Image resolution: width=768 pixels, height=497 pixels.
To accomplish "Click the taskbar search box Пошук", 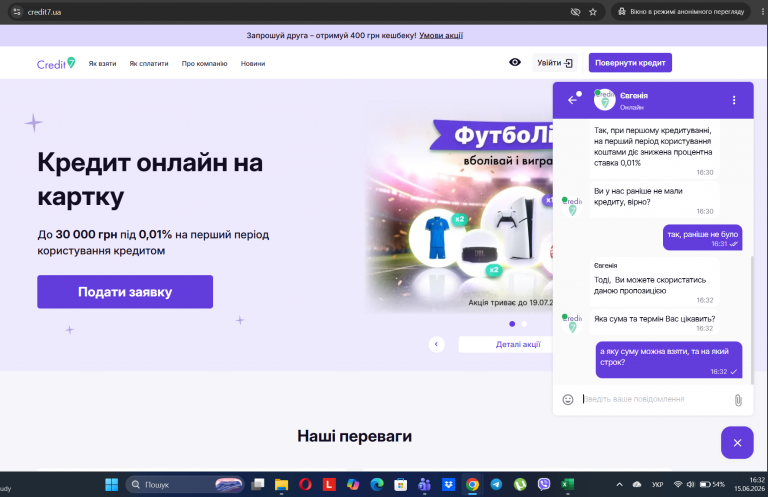I will [185, 484].
